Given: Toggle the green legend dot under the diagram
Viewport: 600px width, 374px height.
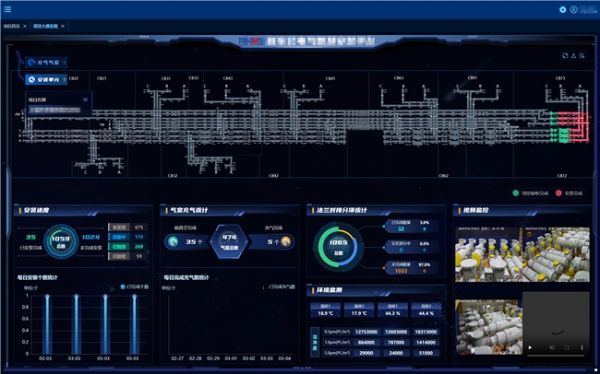Looking at the screenshot, I should pyautogui.click(x=516, y=193).
